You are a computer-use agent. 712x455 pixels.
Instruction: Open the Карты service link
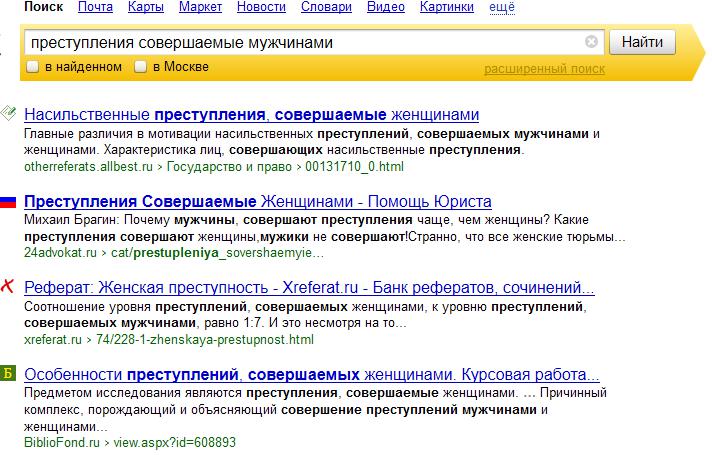point(146,7)
